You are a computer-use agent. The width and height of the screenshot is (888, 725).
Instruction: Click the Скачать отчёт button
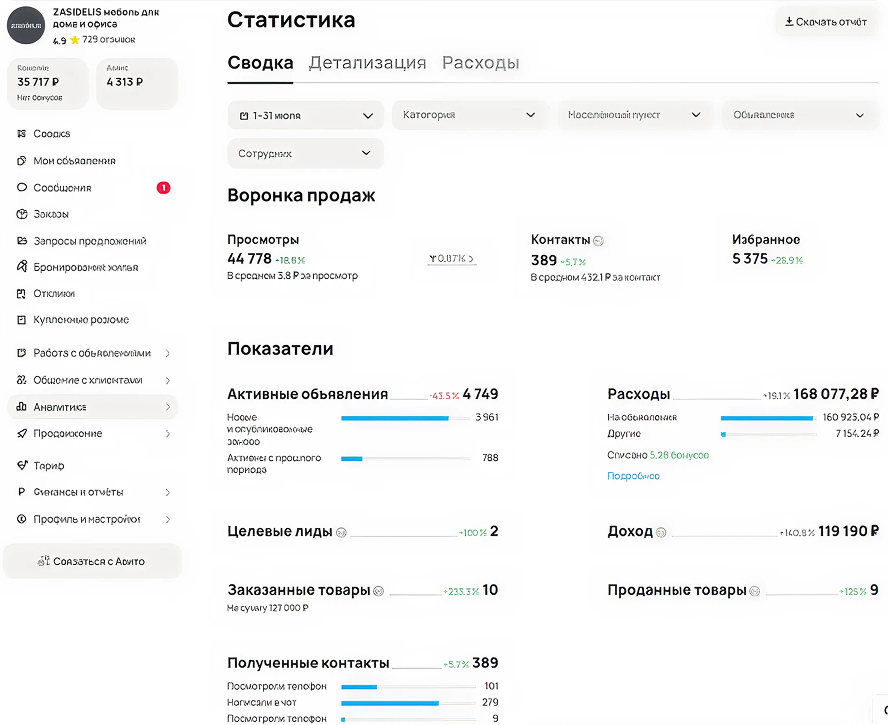pos(825,22)
